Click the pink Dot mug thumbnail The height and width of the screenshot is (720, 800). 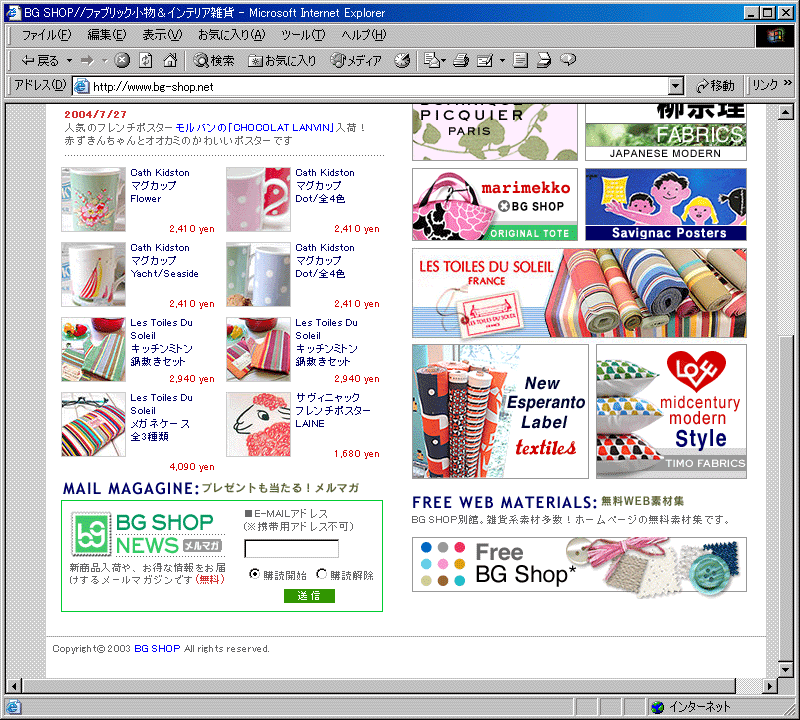258,200
